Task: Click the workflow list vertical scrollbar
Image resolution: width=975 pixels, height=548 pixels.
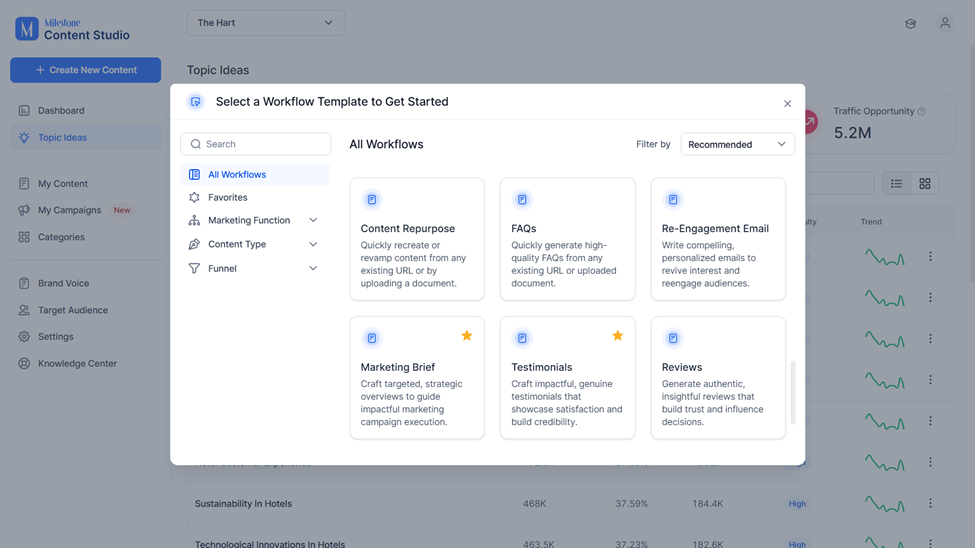Action: 793,392
